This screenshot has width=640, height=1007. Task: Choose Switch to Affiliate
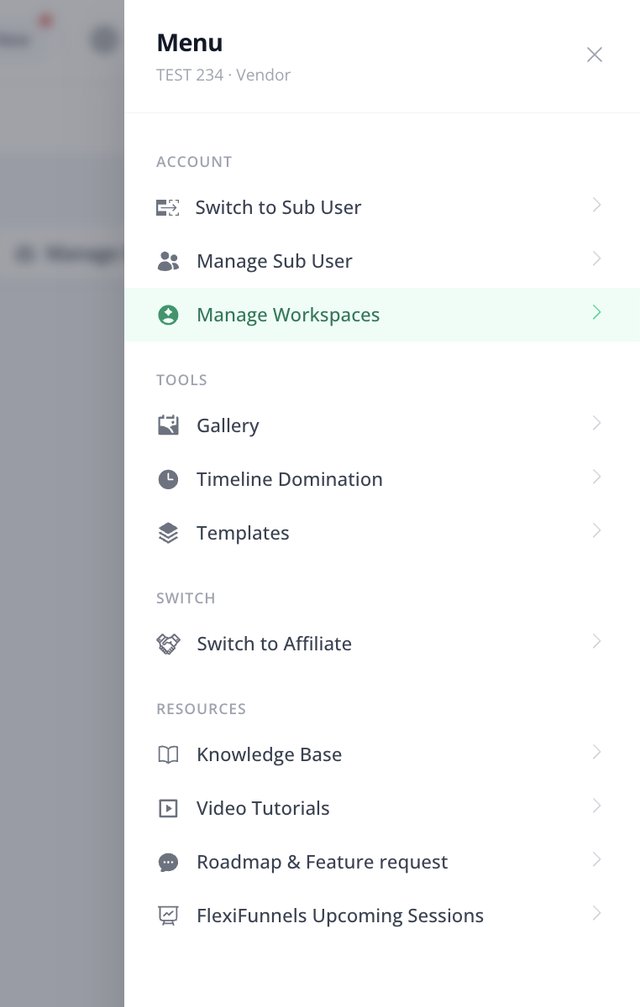pos(382,644)
